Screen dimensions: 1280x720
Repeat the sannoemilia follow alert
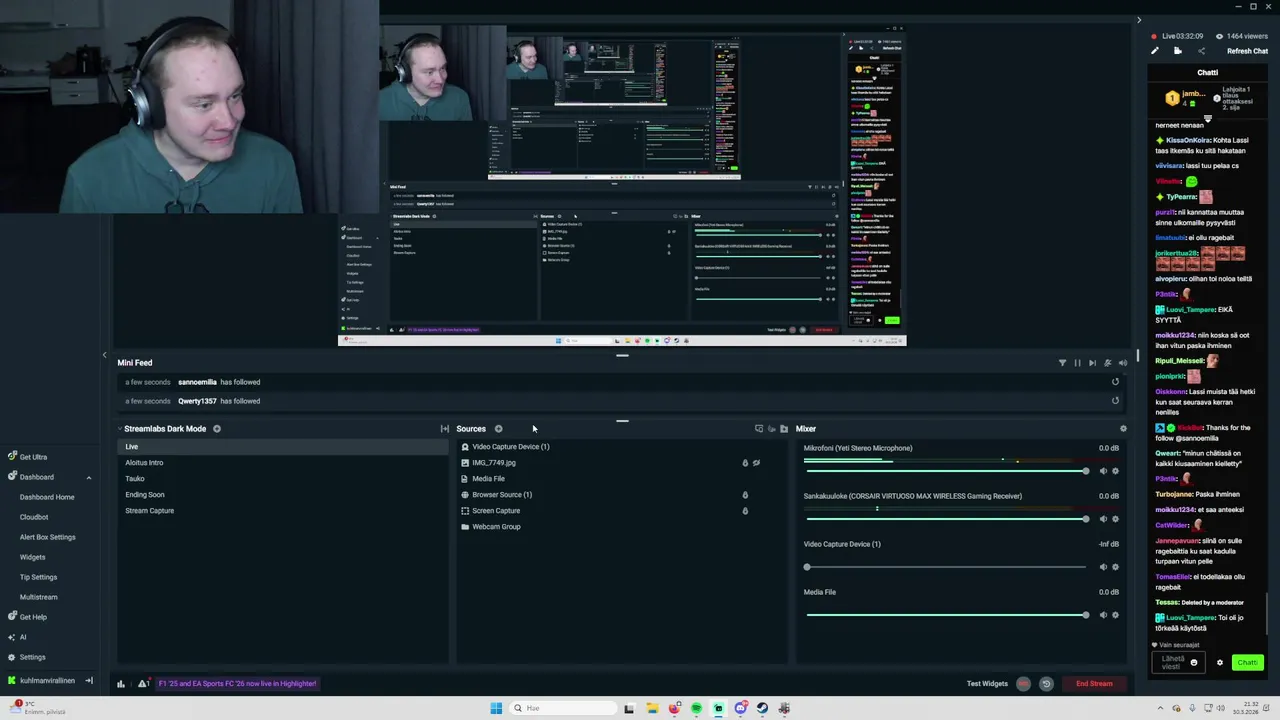[1115, 382]
